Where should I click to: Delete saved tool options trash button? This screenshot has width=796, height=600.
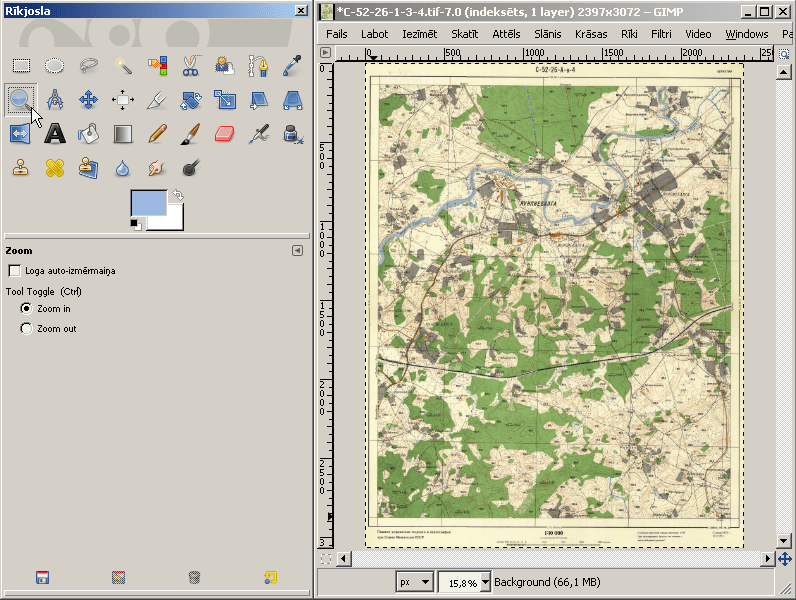(194, 577)
